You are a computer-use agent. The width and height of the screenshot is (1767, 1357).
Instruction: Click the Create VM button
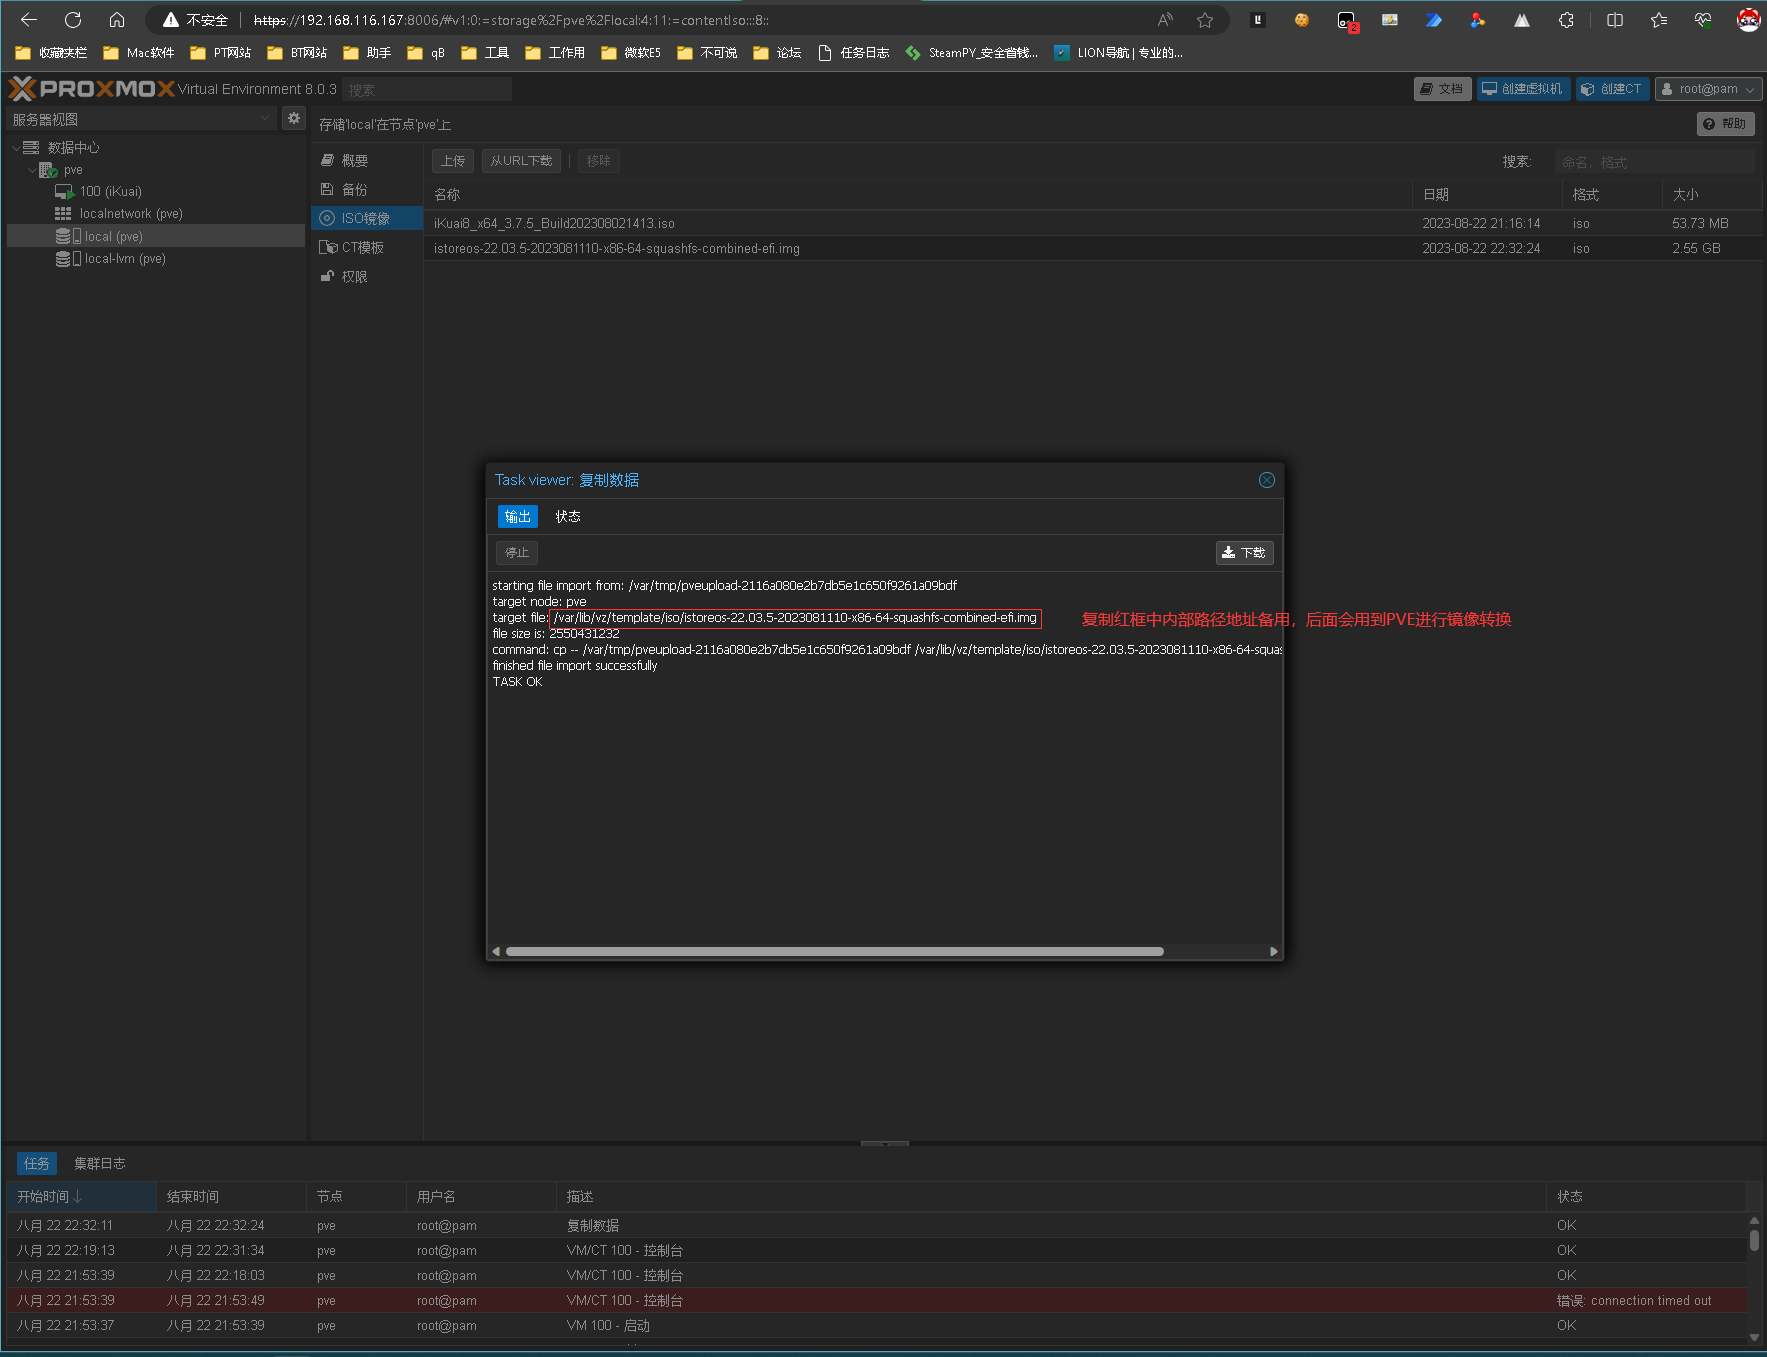pos(1523,89)
